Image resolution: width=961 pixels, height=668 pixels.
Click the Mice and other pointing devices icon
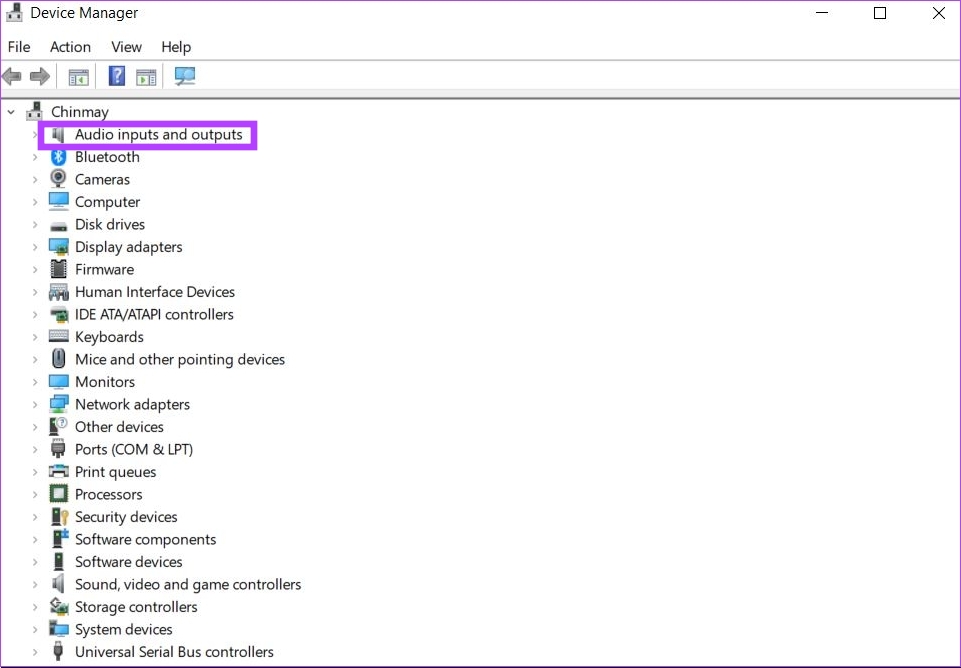pyautogui.click(x=59, y=359)
